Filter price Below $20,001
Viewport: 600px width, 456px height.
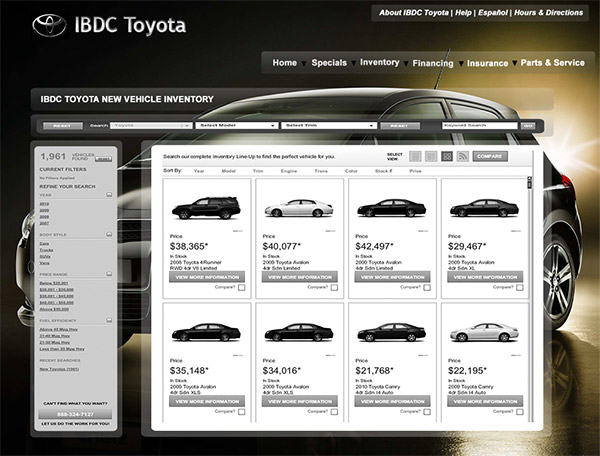54,283
